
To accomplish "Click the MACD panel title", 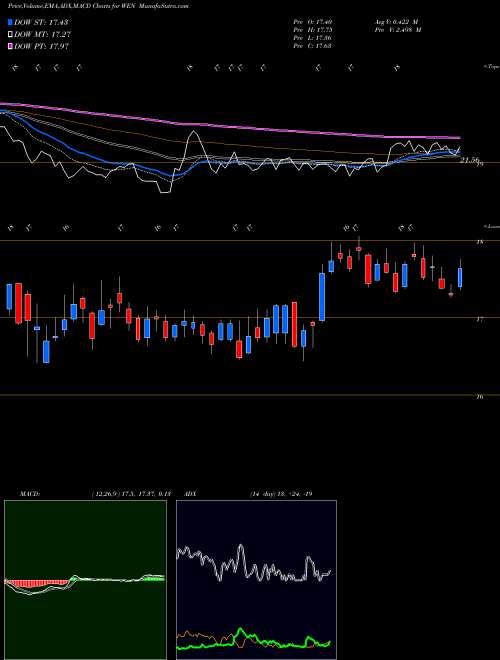I will coord(29,494).
